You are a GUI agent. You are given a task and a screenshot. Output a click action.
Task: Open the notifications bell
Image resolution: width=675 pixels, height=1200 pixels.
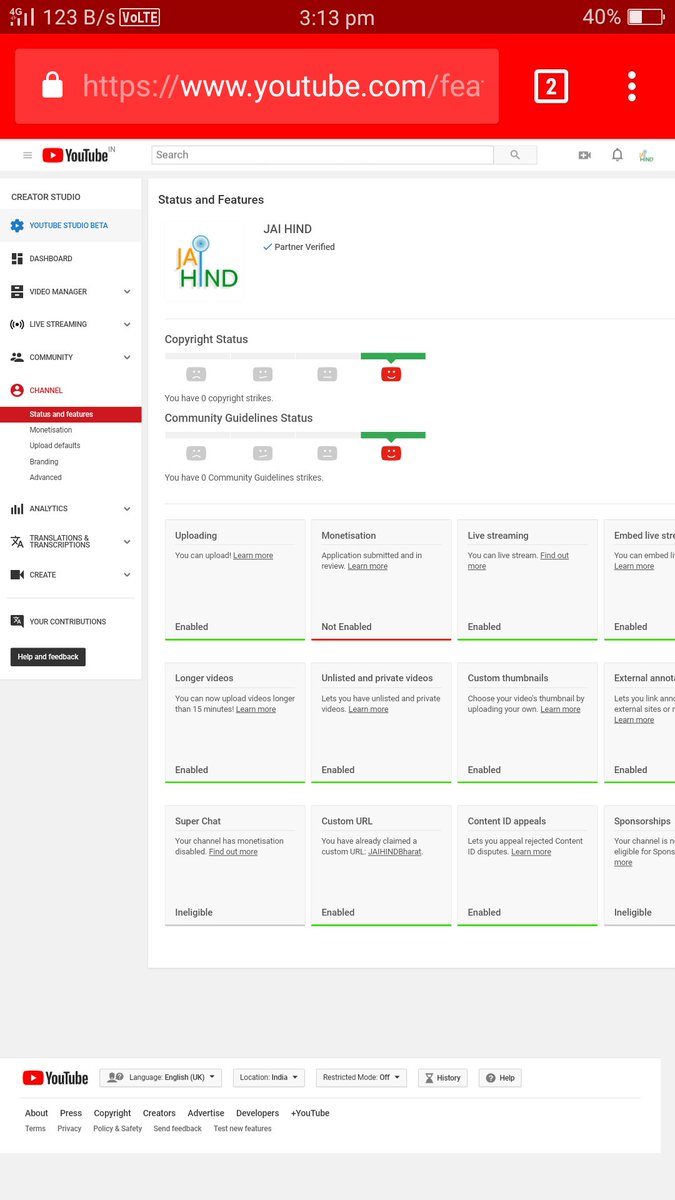[x=617, y=155]
